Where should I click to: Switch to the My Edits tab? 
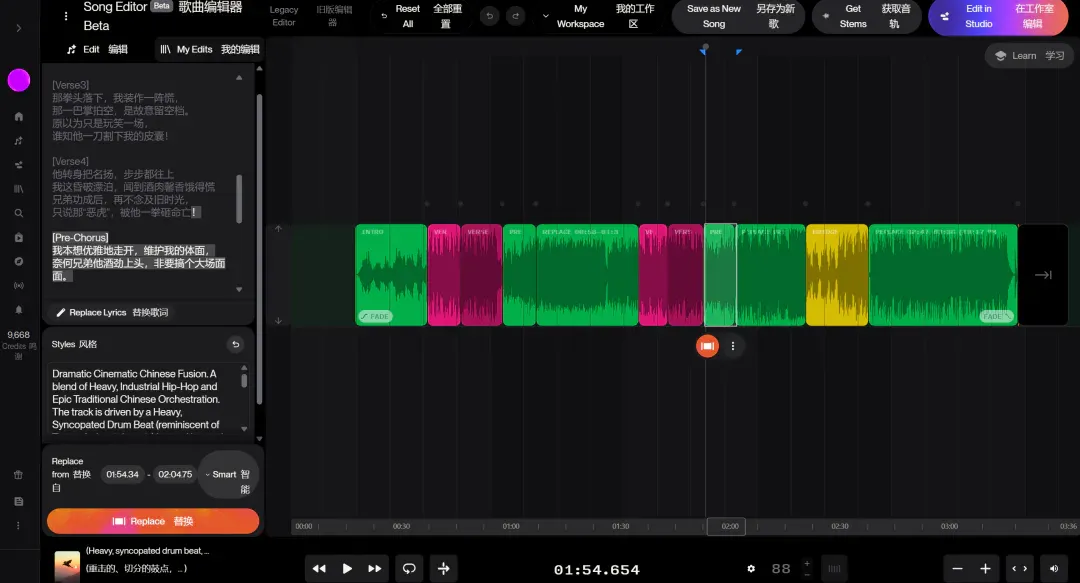[x=209, y=49]
